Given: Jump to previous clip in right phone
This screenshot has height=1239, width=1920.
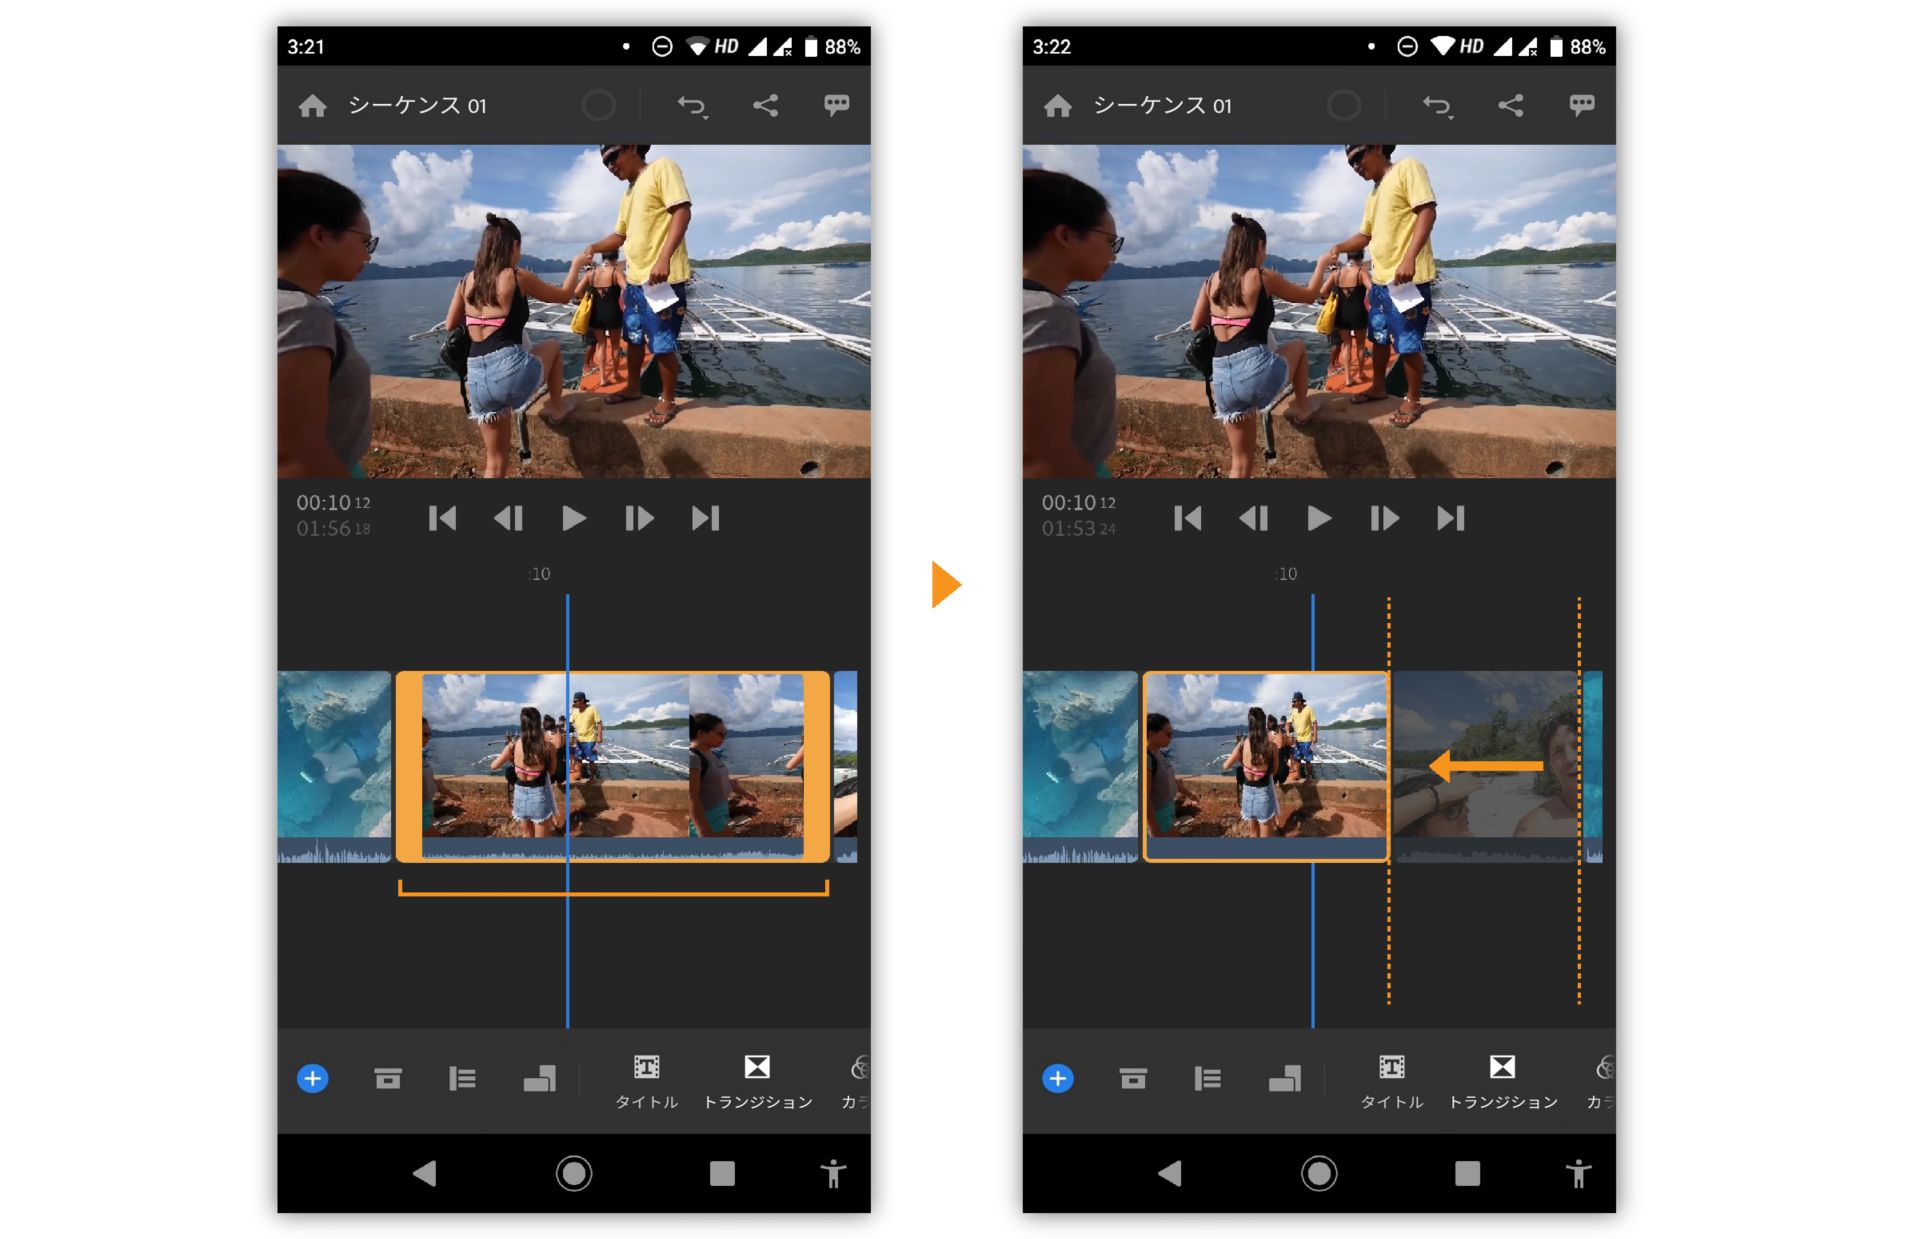Looking at the screenshot, I should (x=1187, y=518).
